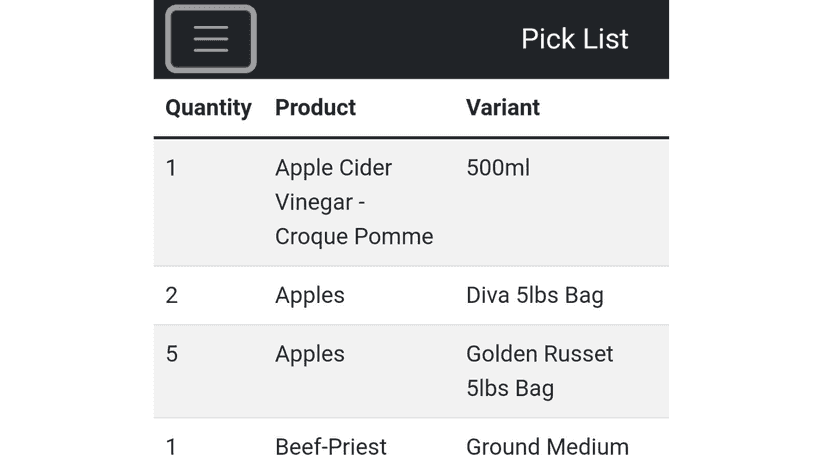Click the 500ml variant cell
The width and height of the screenshot is (828, 466).
(x=498, y=168)
